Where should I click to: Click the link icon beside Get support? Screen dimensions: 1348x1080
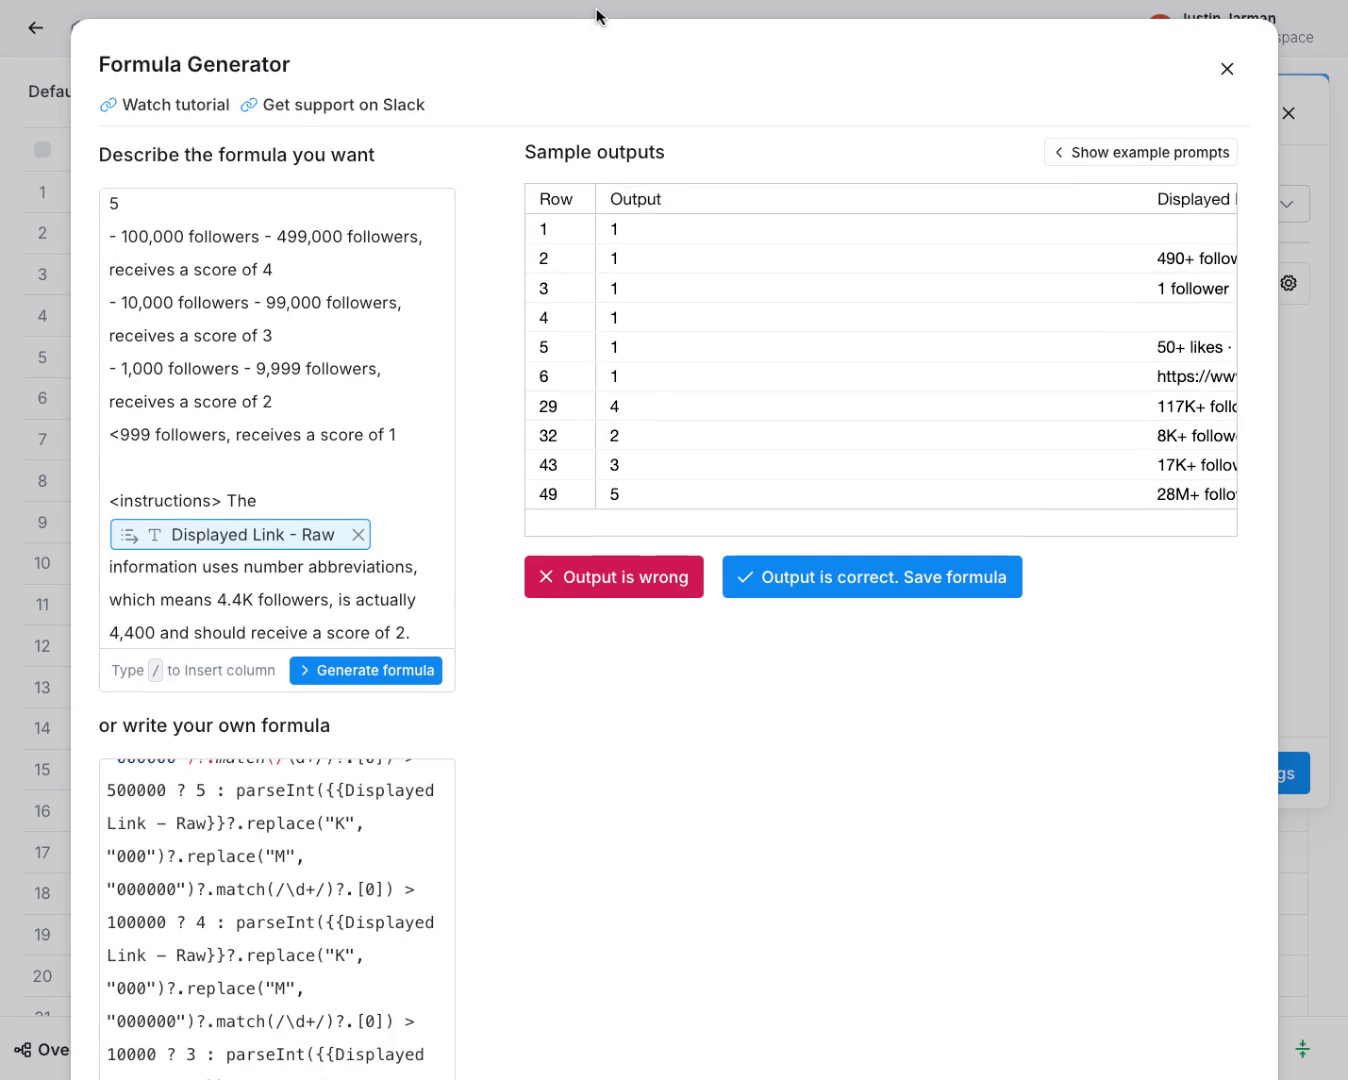pos(249,105)
